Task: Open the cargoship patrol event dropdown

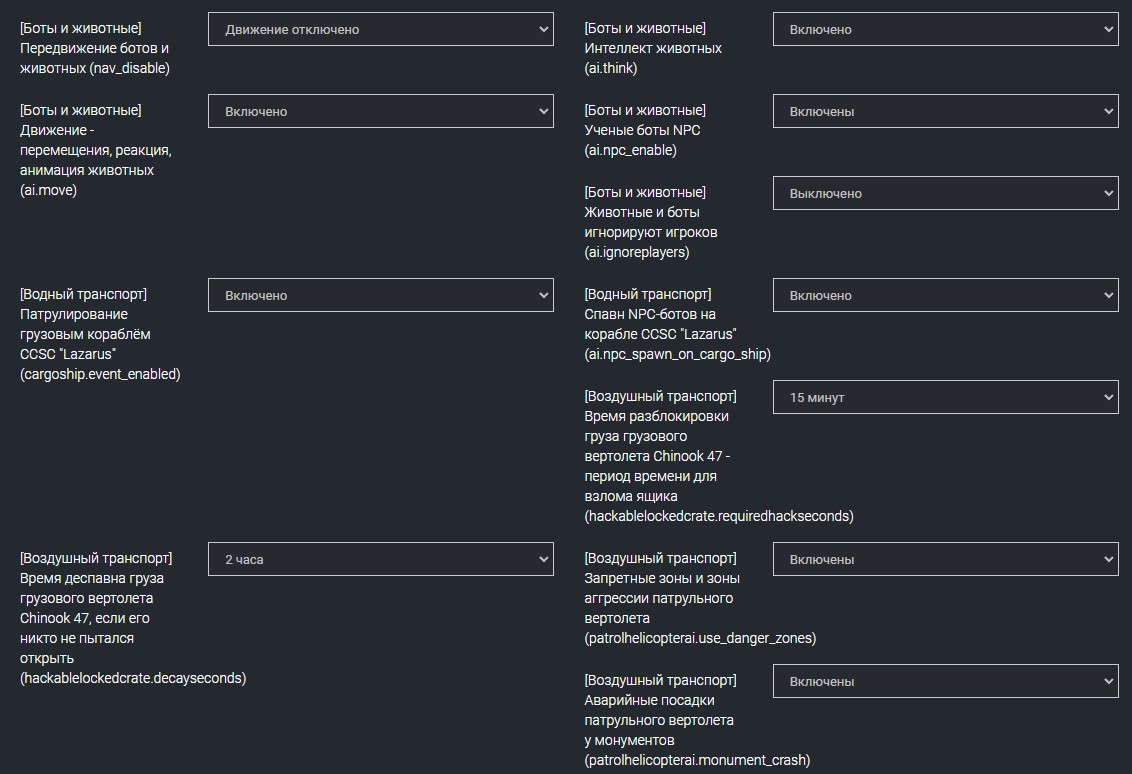Action: tap(380, 294)
